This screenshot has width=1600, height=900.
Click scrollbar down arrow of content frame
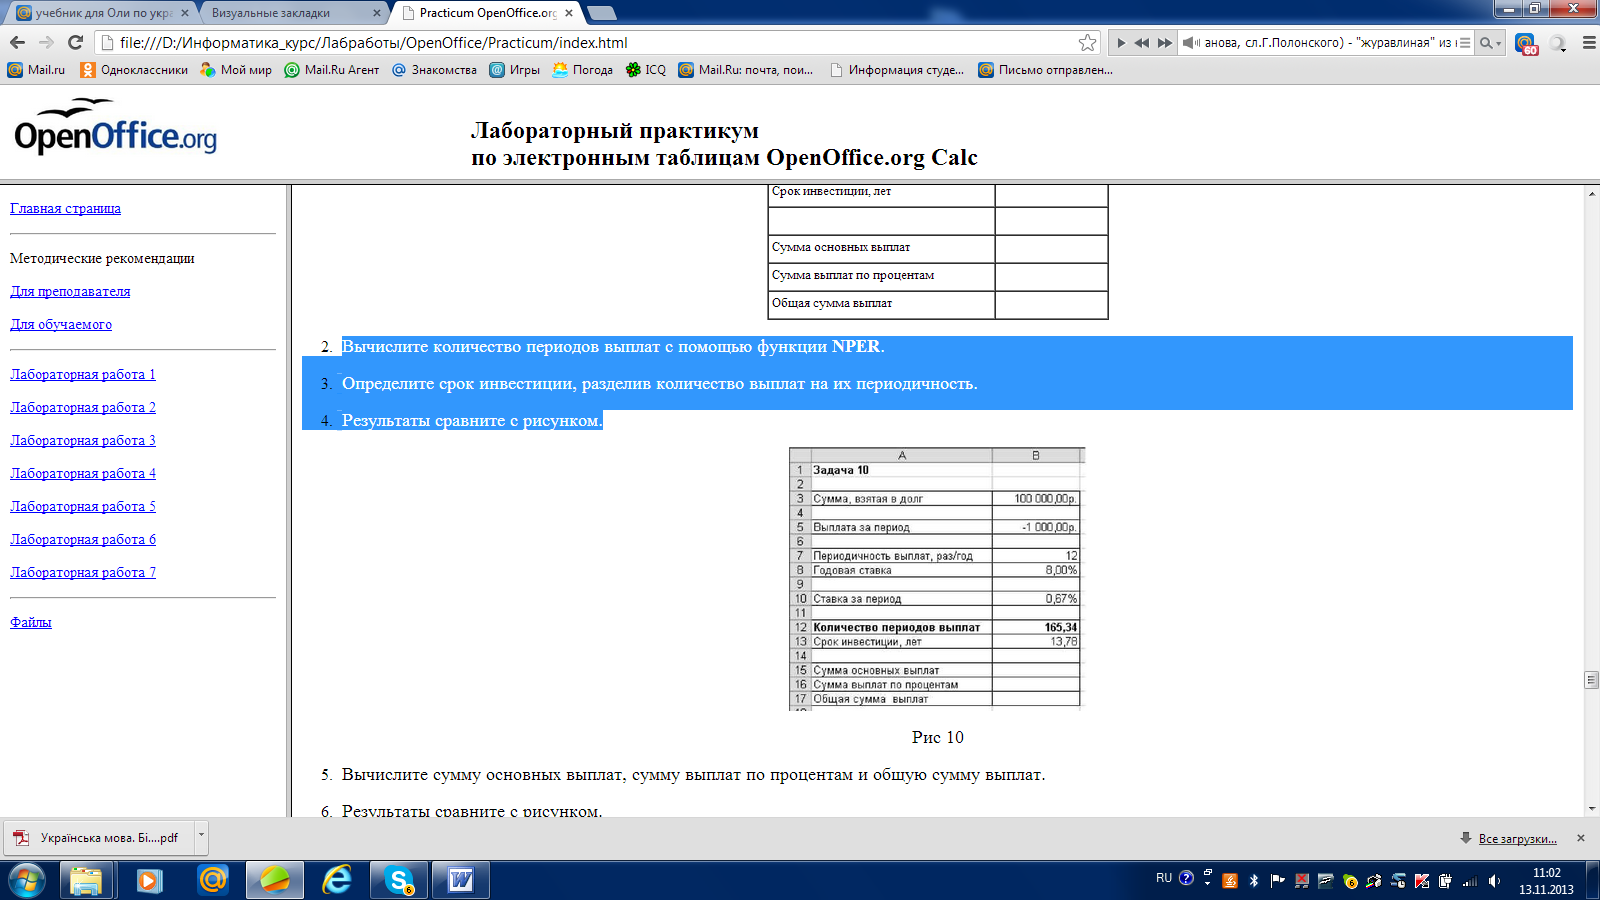[x=1591, y=809]
